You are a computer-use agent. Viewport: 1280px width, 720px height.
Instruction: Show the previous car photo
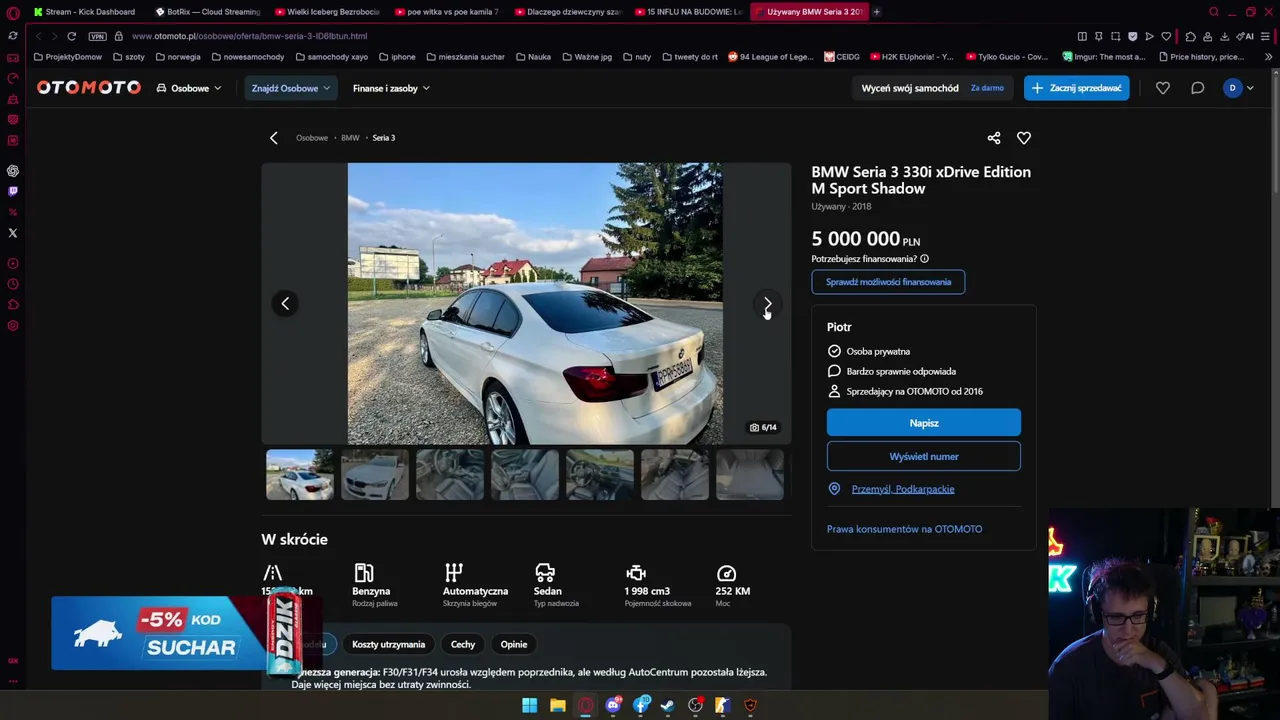(x=285, y=303)
